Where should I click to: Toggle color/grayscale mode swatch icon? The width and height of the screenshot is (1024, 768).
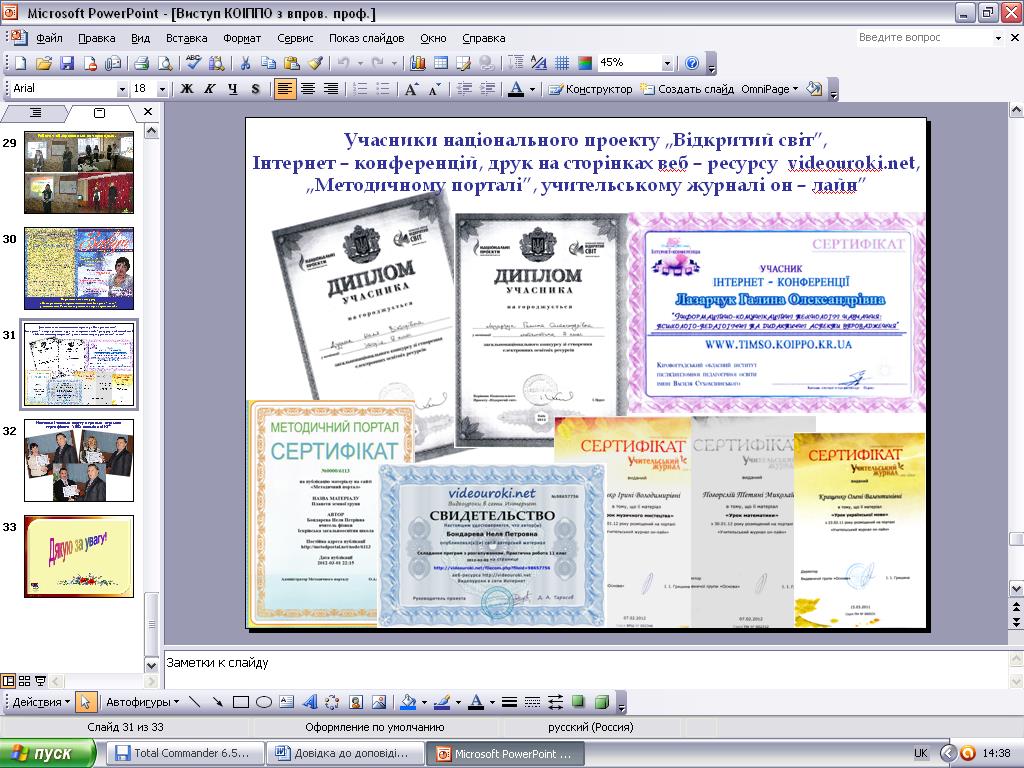pyautogui.click(x=584, y=63)
